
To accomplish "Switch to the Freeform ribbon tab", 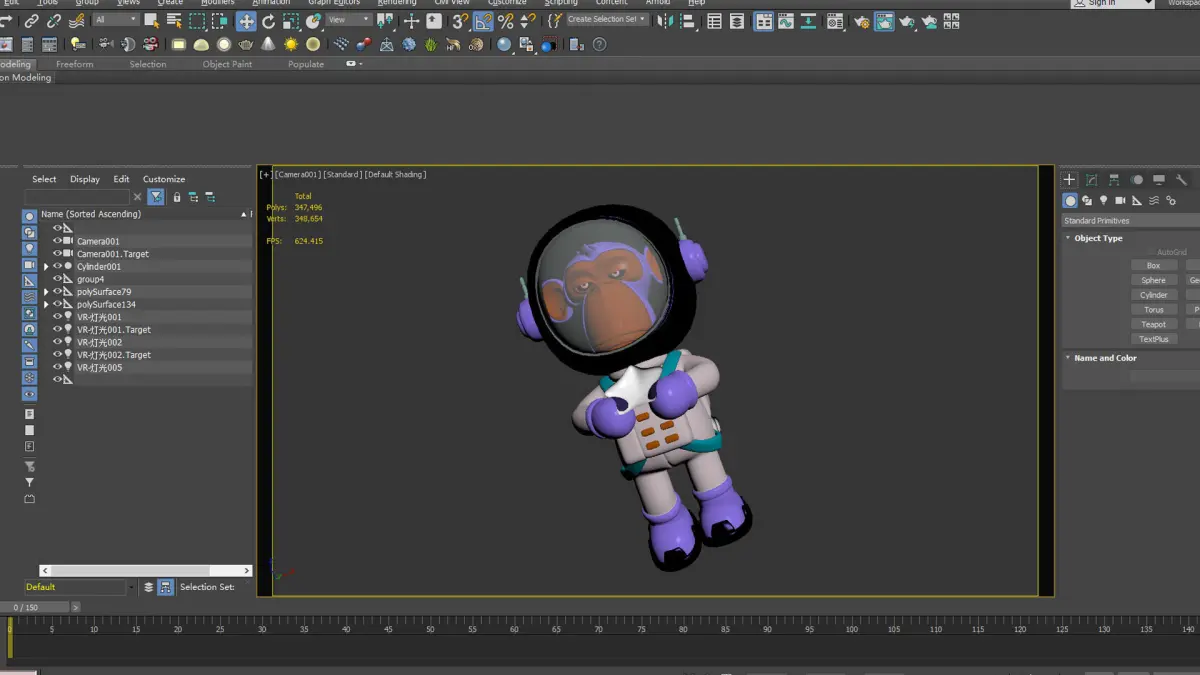I will [x=74, y=64].
